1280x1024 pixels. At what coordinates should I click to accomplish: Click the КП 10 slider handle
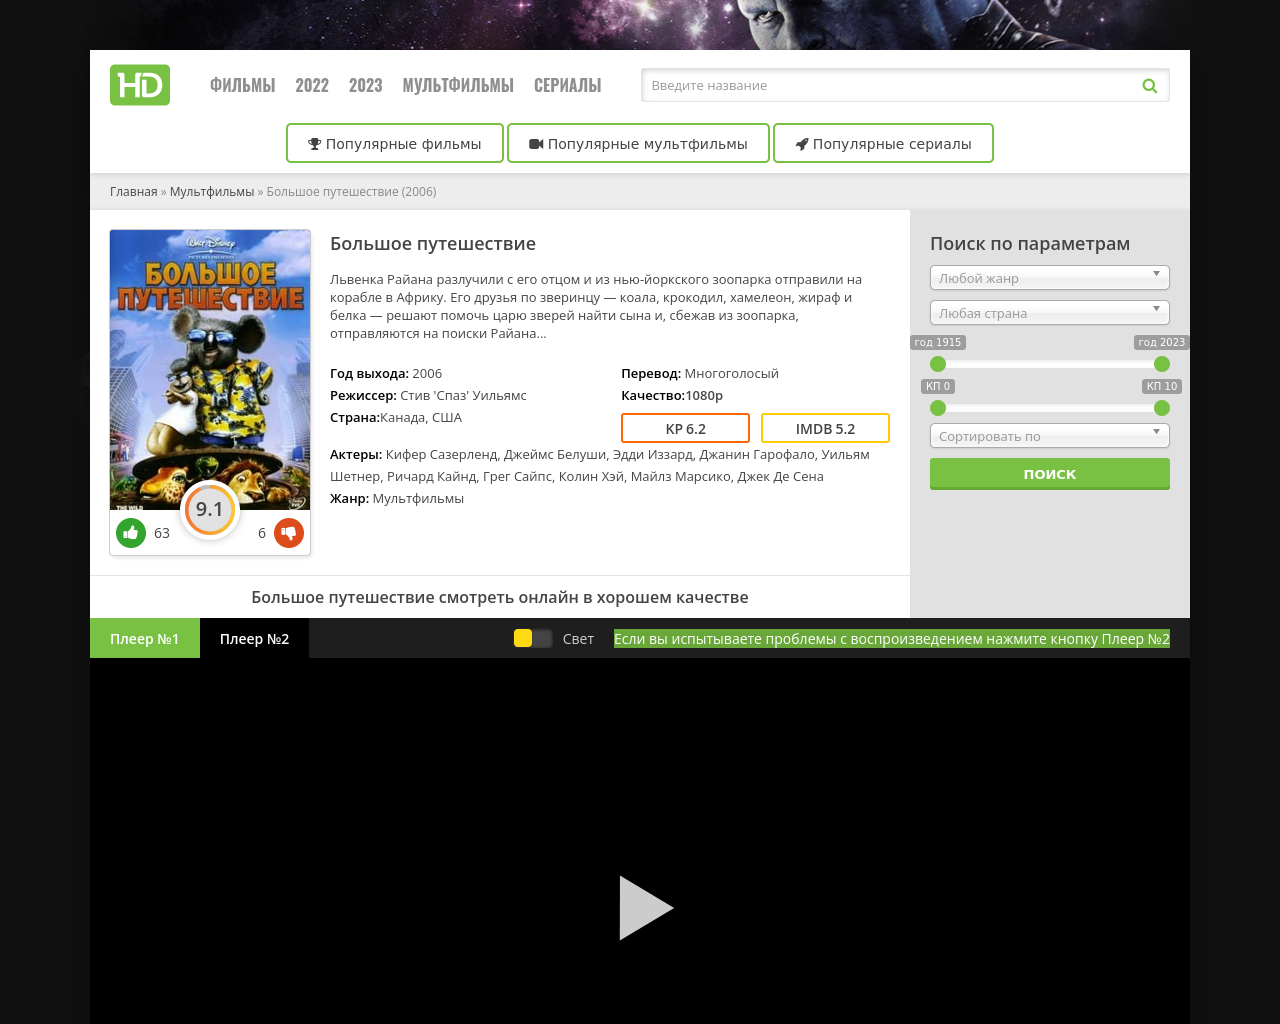pyautogui.click(x=1162, y=408)
